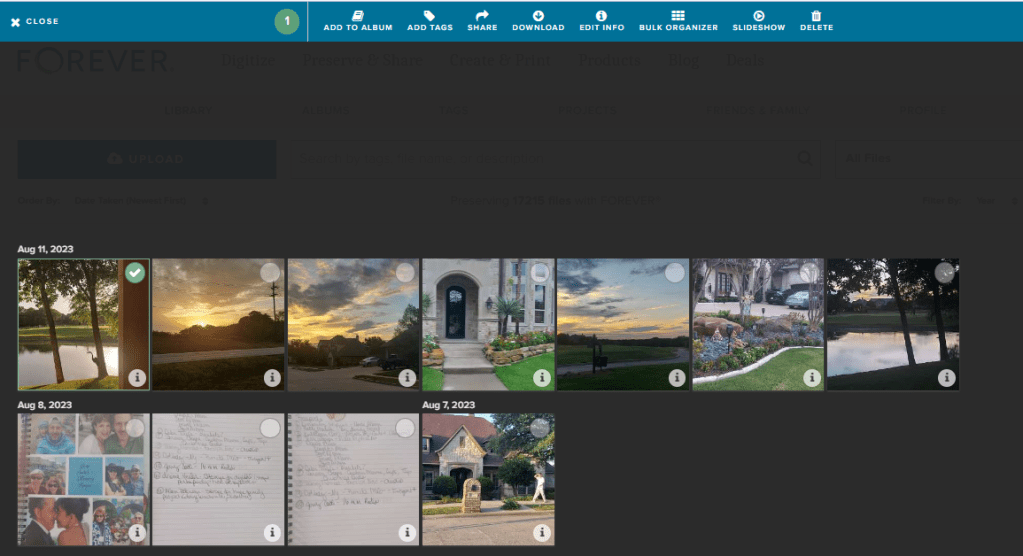Open the Products navigation menu
Screen dimensions: 1023x556
click(x=610, y=61)
